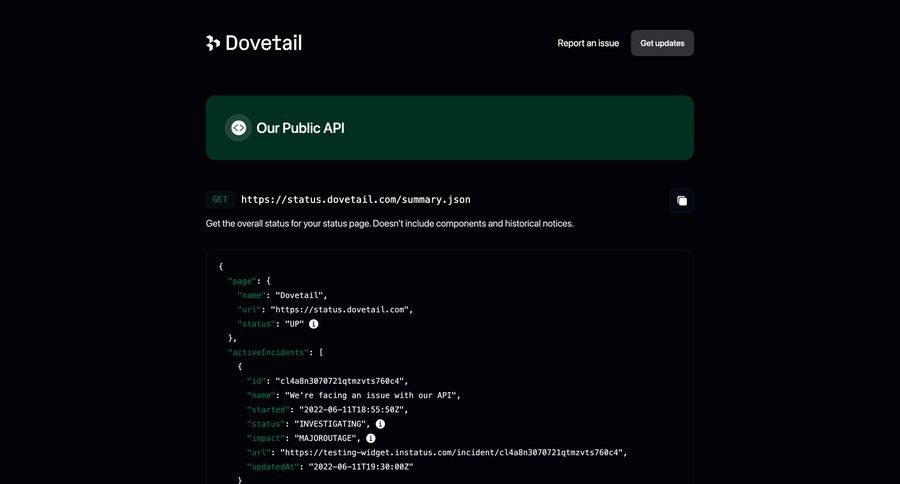Viewport: 900px width, 484px height.
Task: Click the endpoint description starting "Get the overall status"
Action: point(390,223)
